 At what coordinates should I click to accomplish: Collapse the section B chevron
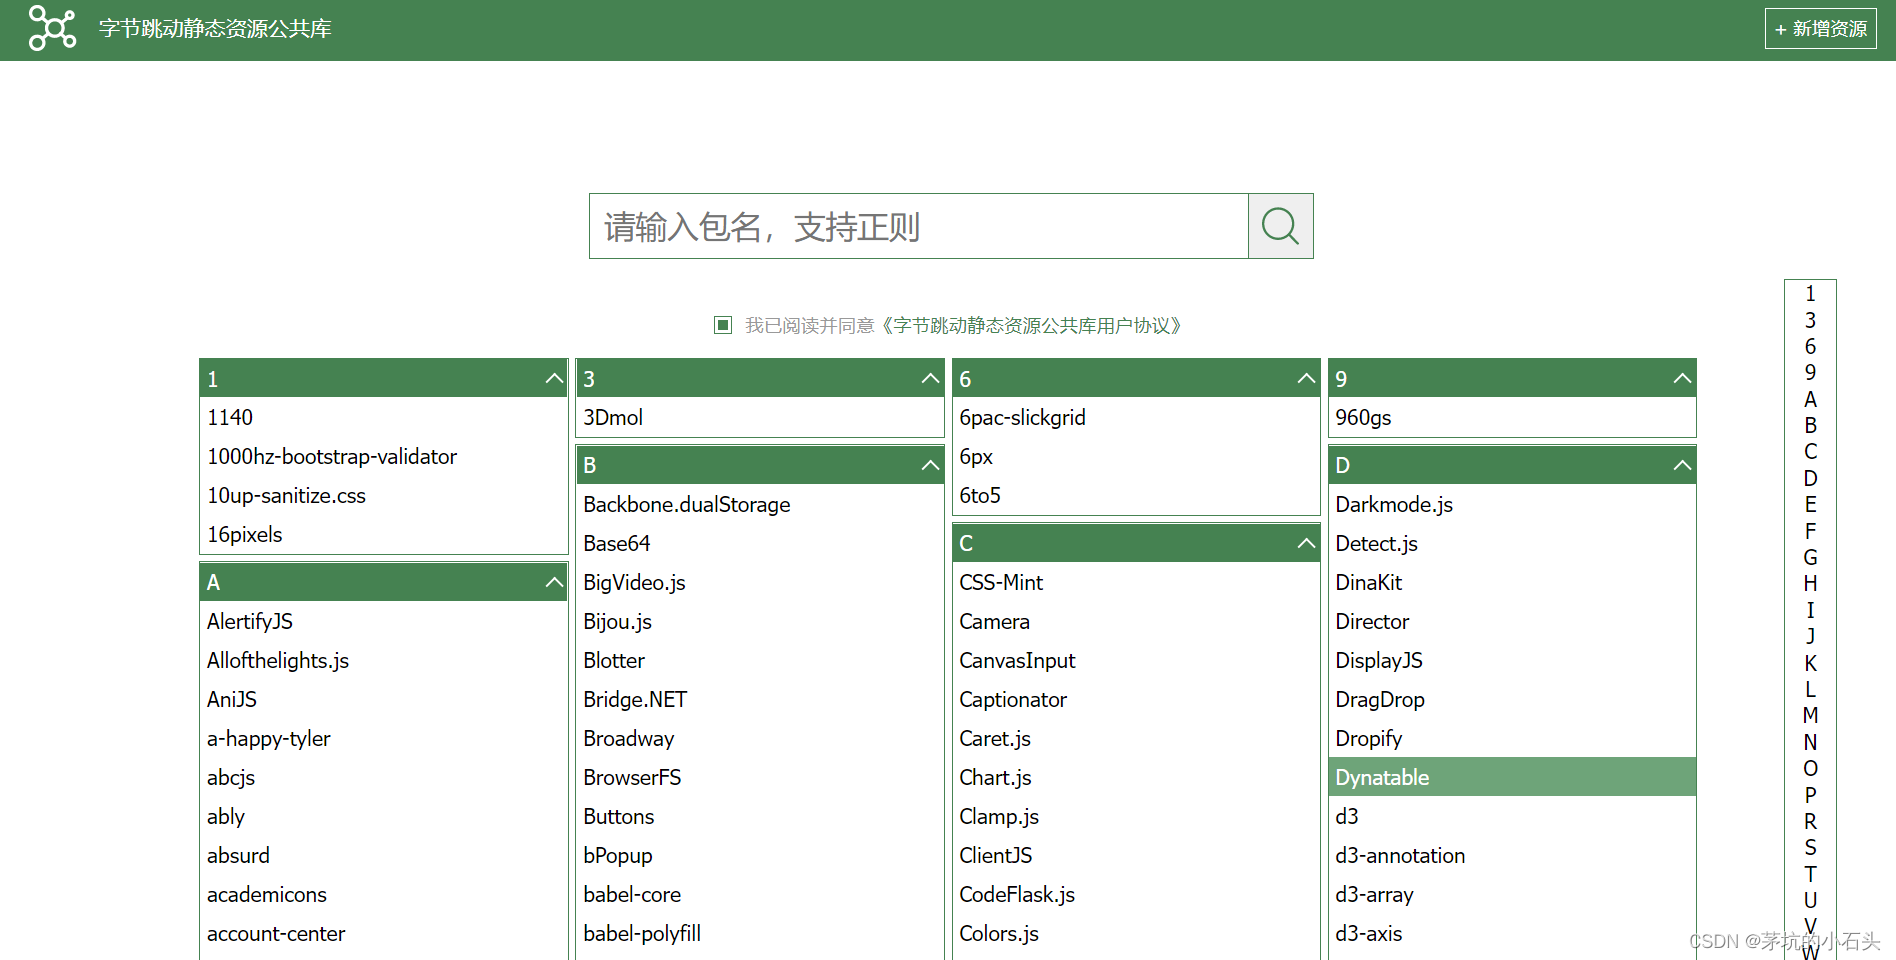point(930,464)
